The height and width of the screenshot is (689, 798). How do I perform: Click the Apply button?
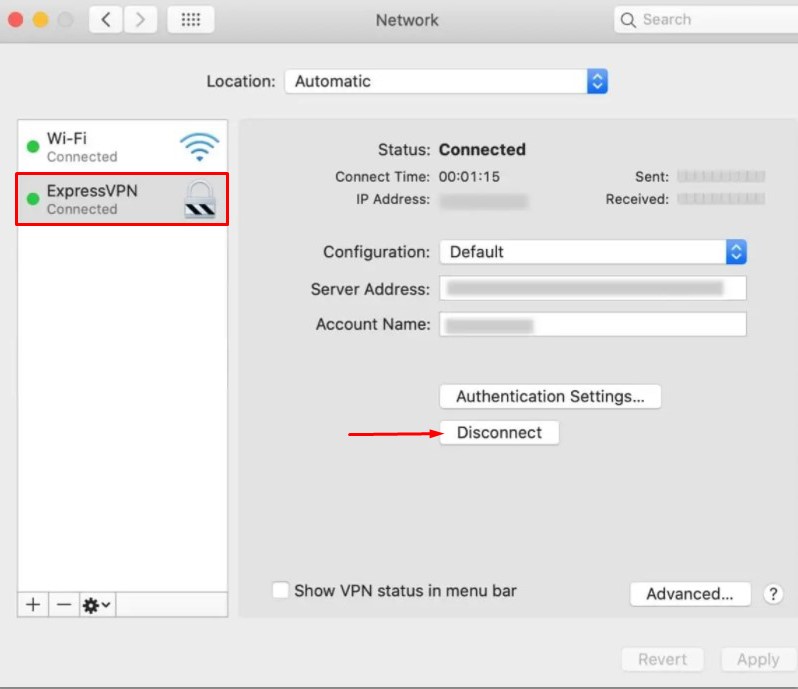click(x=758, y=659)
